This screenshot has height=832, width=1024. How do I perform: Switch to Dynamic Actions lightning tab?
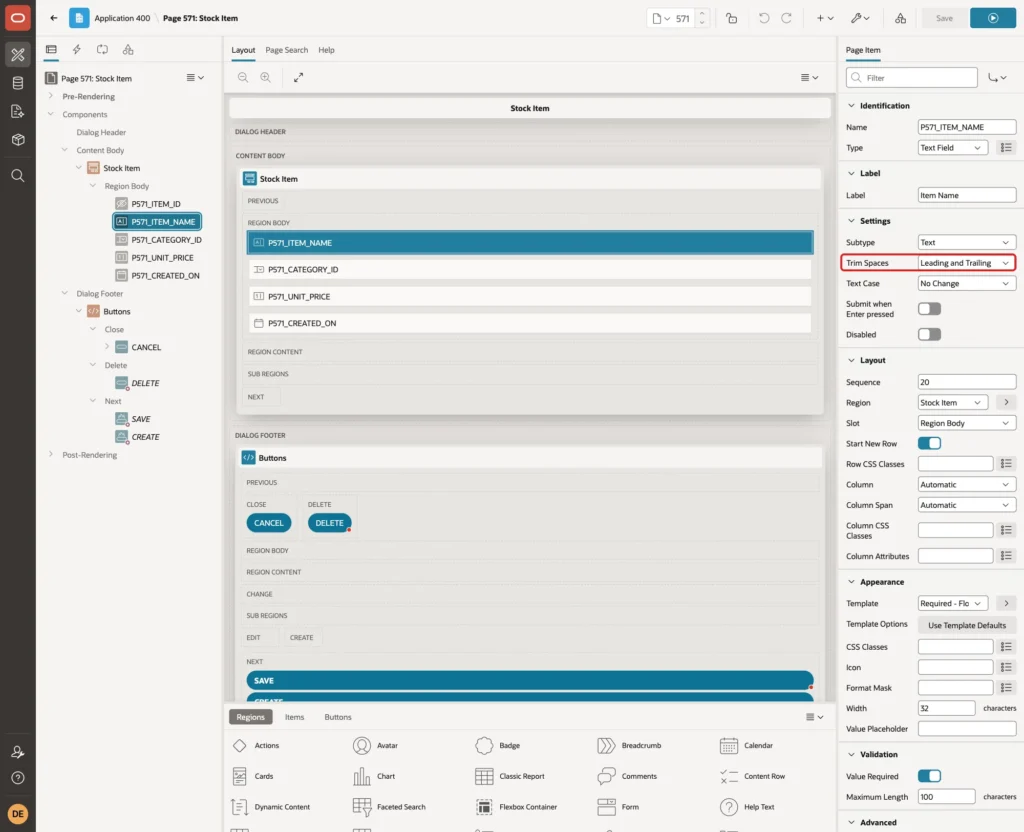tap(76, 50)
